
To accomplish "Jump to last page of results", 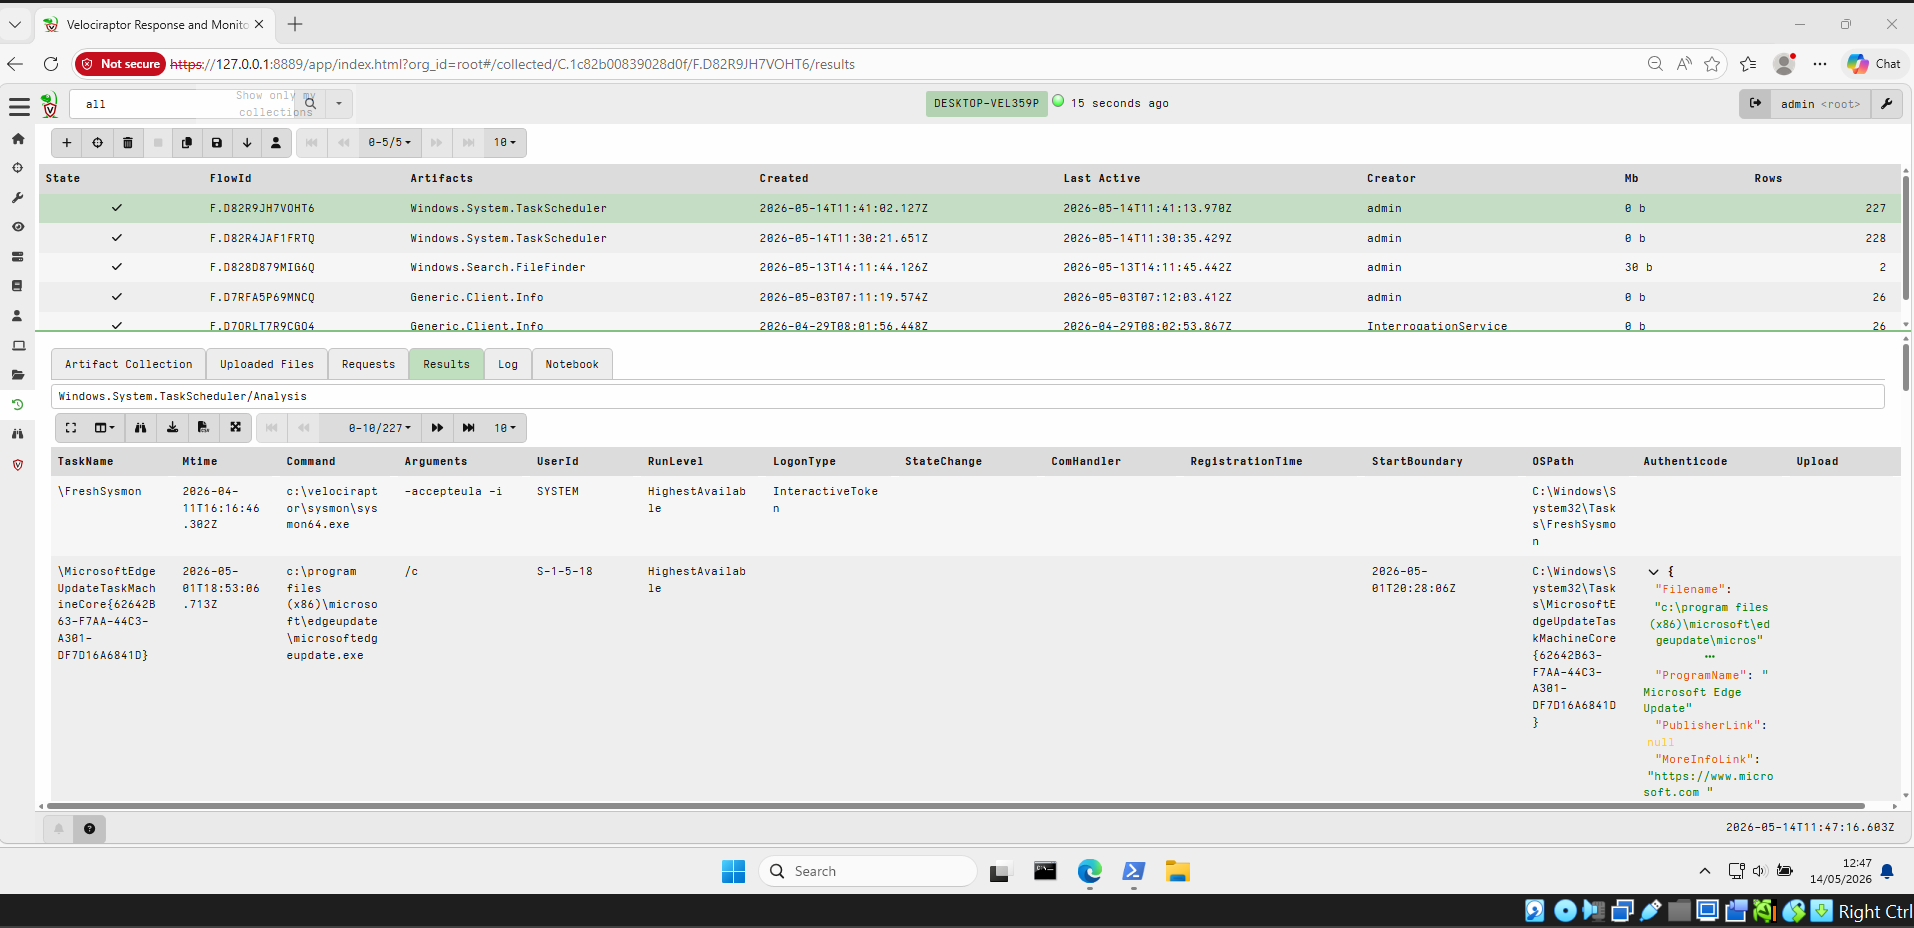I will 468,428.
